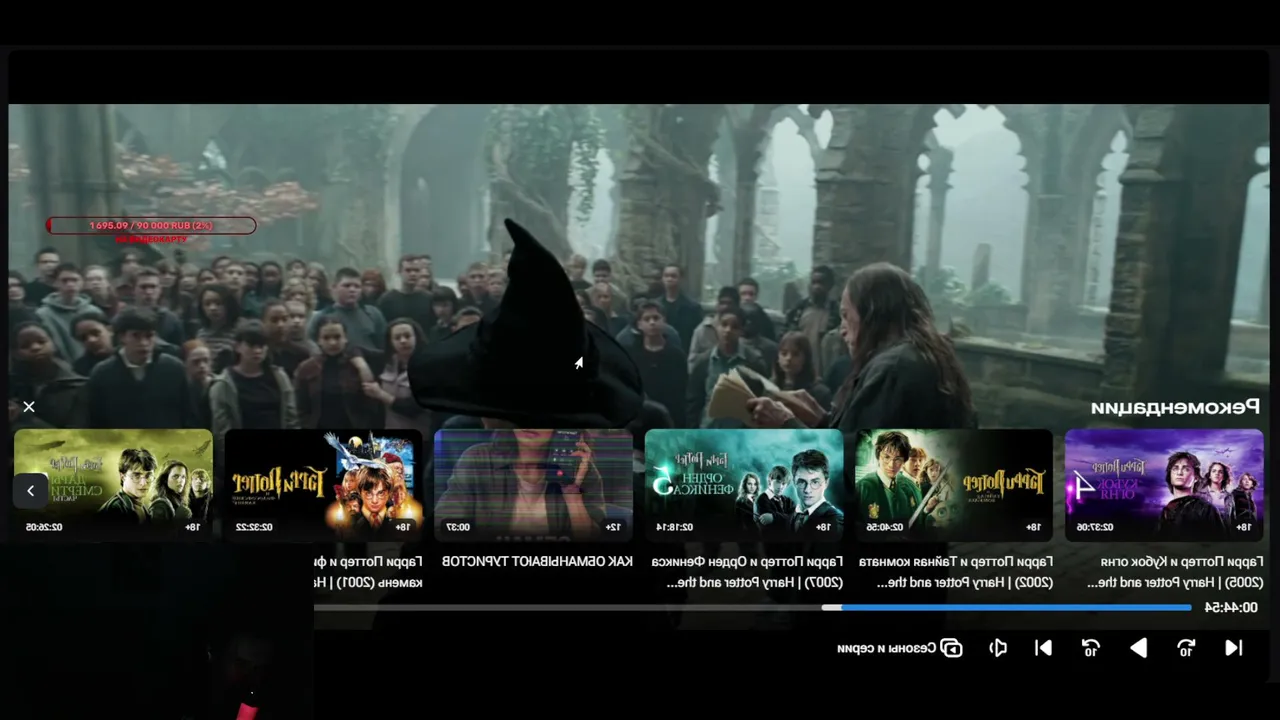Mute the player volume icon
Image resolution: width=1280 pixels, height=720 pixels.
point(997,648)
